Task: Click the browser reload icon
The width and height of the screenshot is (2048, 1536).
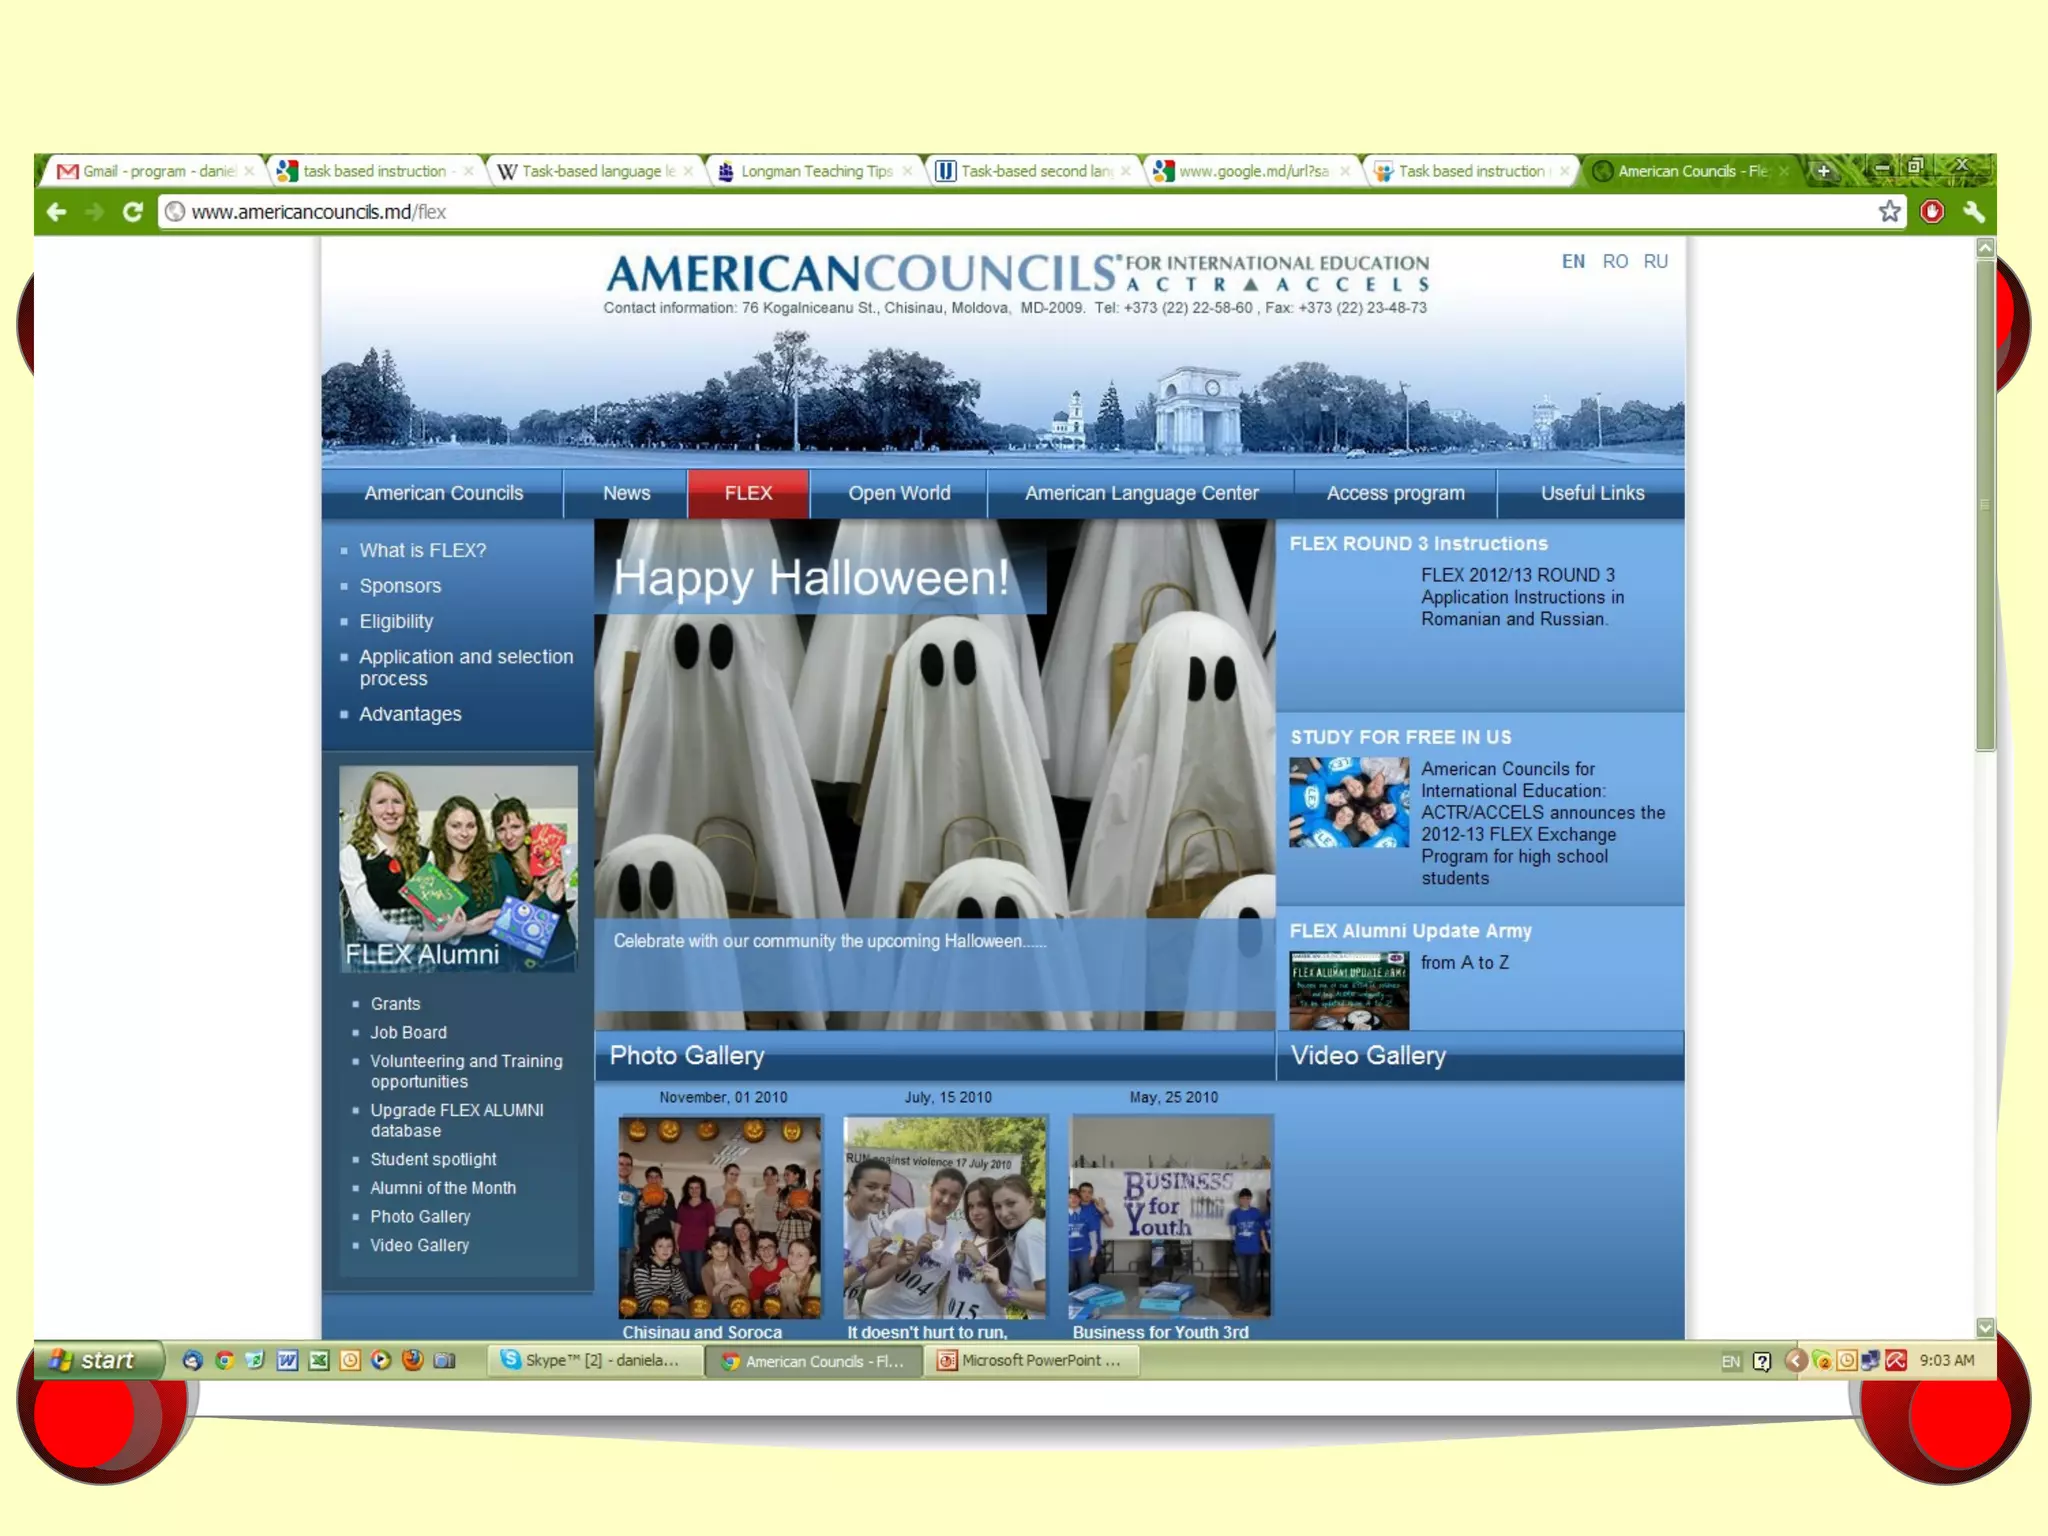Action: pos(132,212)
